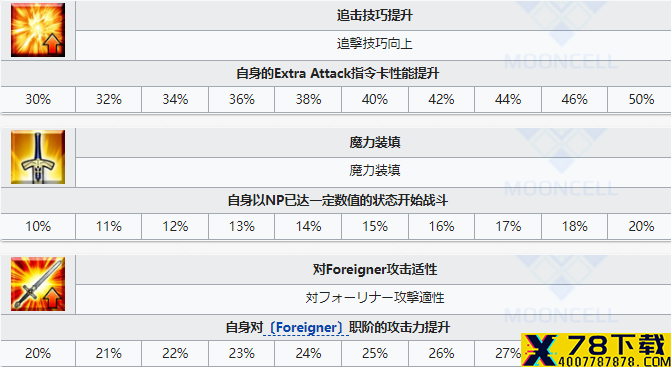Select the 对Foreigner攻击适性 skill title
671x367 pixels.
pyautogui.click(x=375, y=270)
